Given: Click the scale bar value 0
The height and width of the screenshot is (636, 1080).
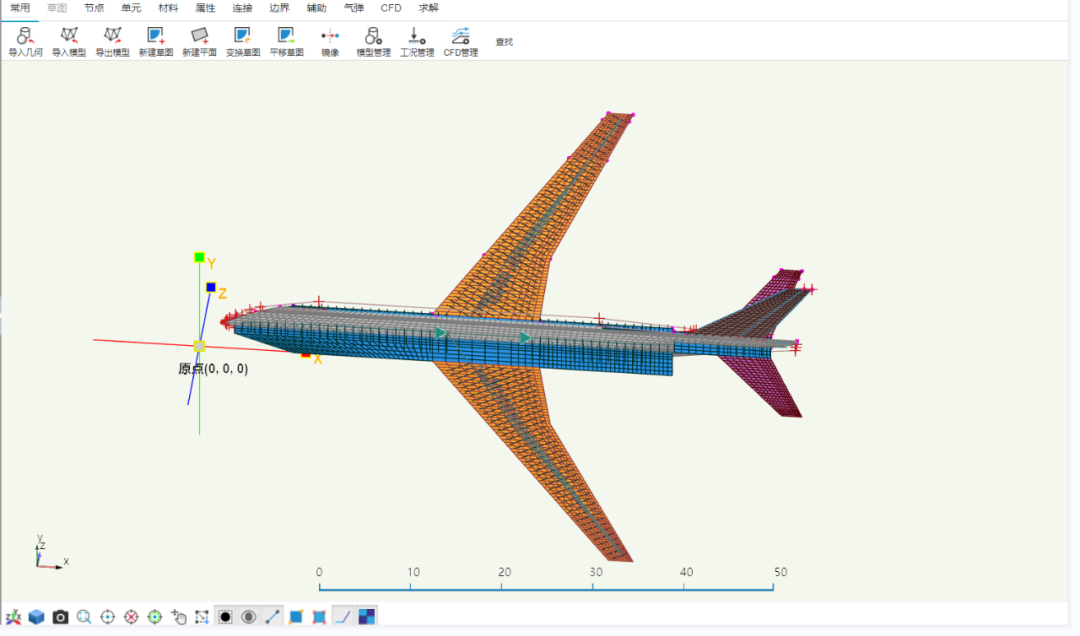Looking at the screenshot, I should point(319,572).
